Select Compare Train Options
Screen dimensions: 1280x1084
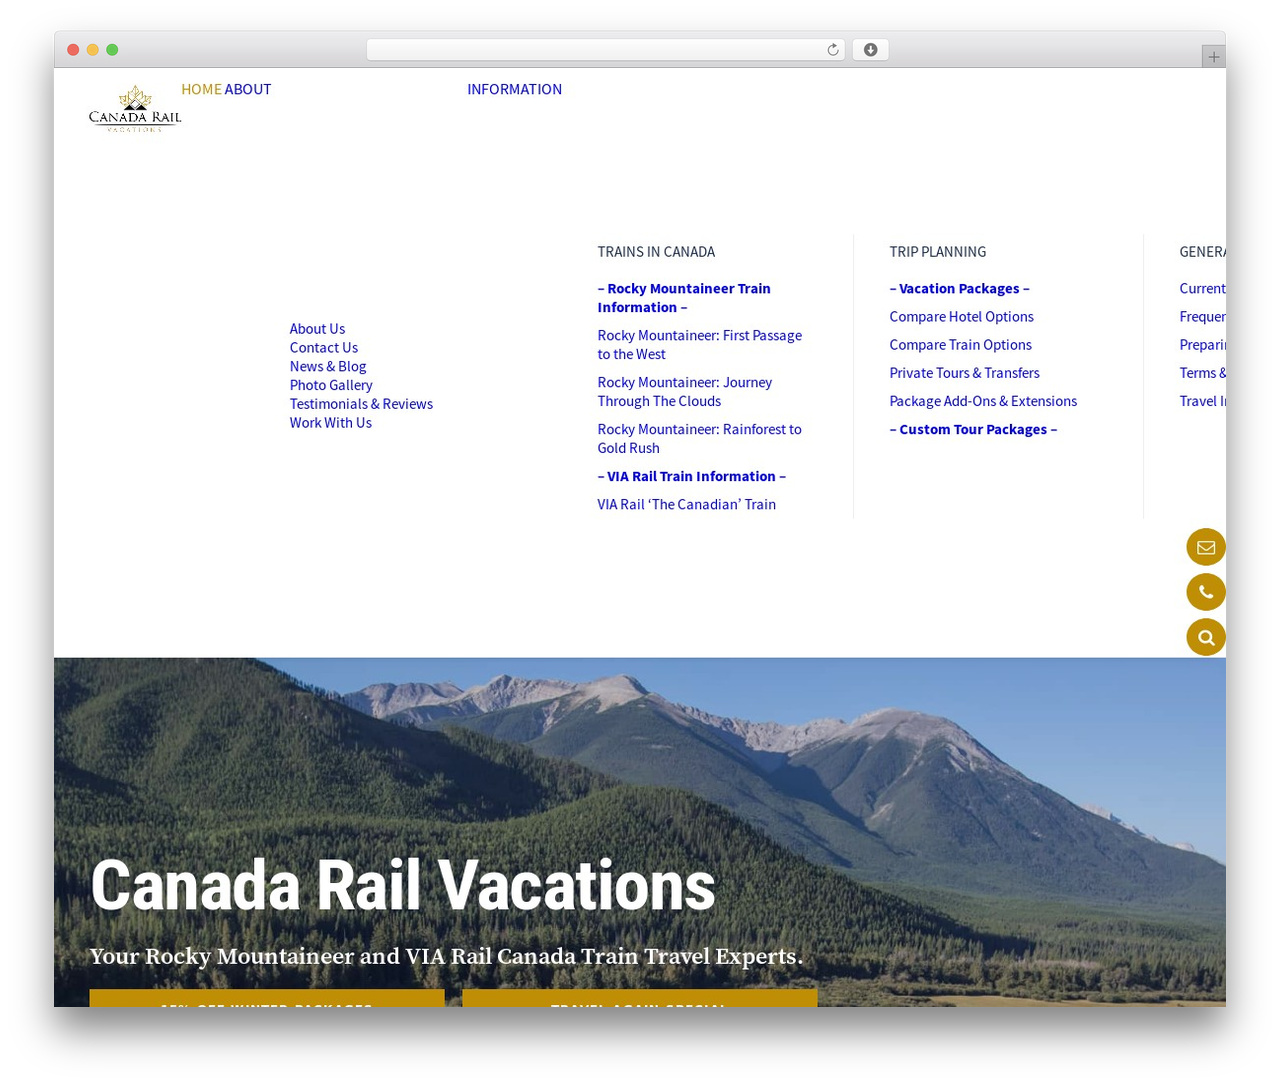coord(960,345)
